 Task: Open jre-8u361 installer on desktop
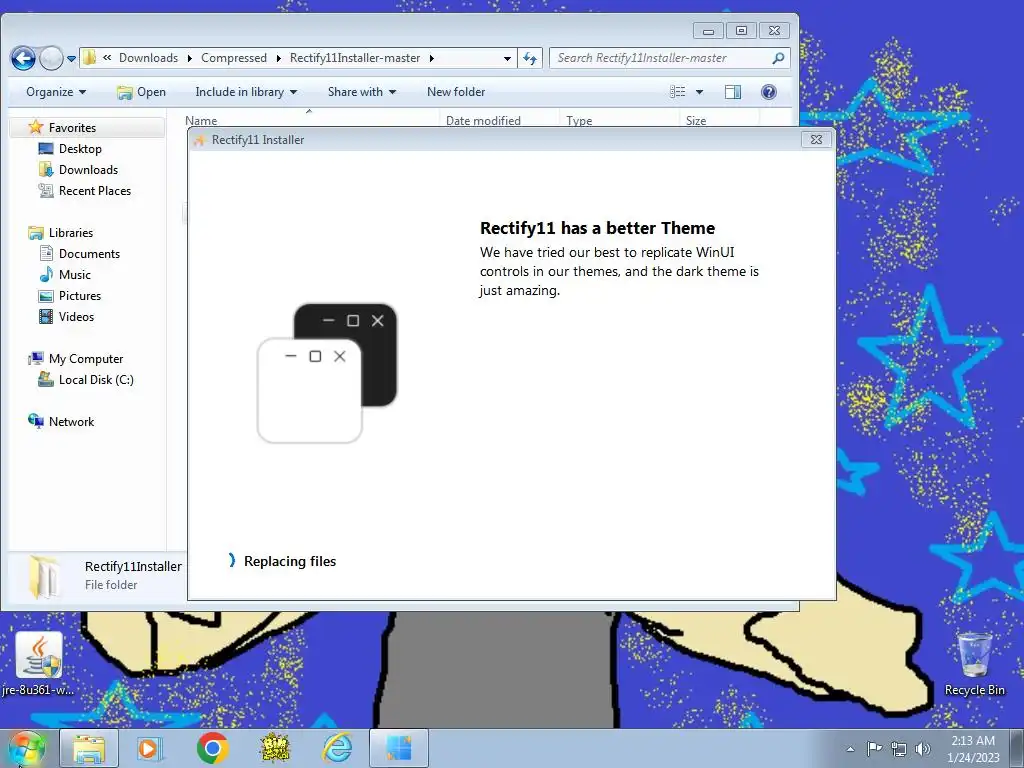tap(39, 664)
